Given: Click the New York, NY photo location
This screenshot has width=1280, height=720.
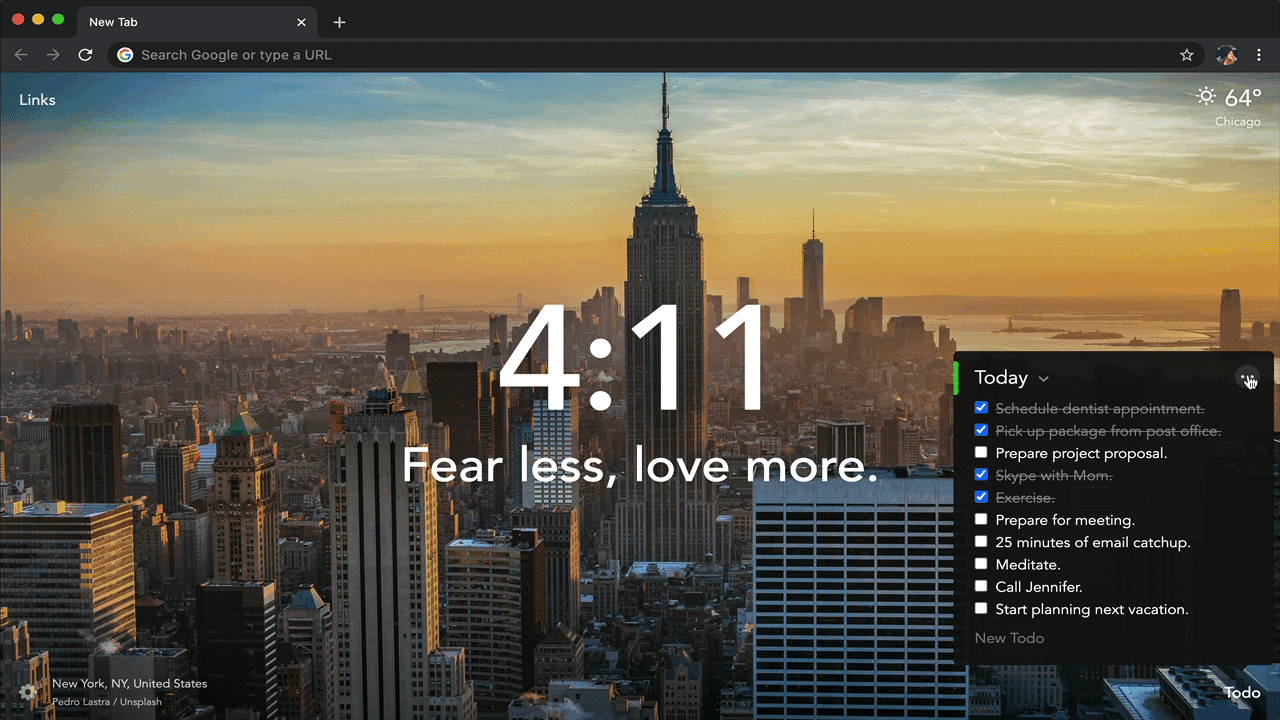Looking at the screenshot, I should (x=130, y=684).
